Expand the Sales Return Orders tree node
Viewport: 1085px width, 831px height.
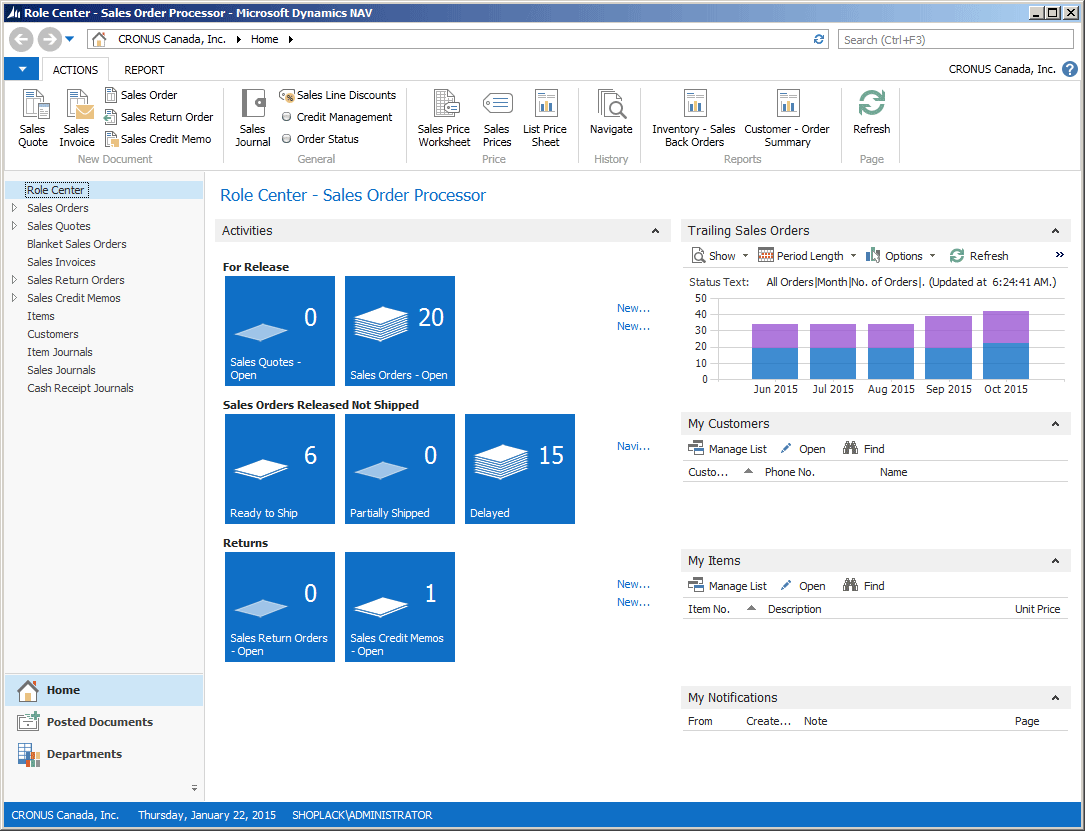point(14,280)
